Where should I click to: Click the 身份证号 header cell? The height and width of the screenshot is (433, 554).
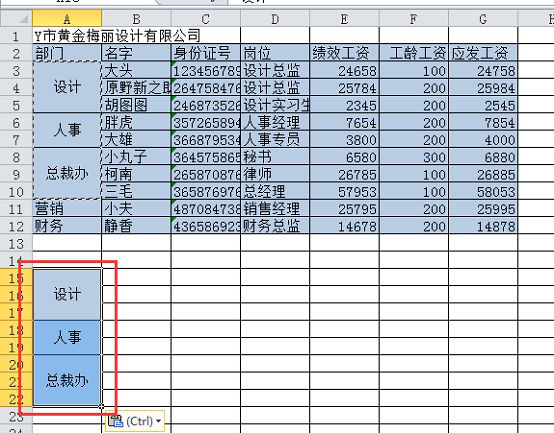[x=206, y=53]
